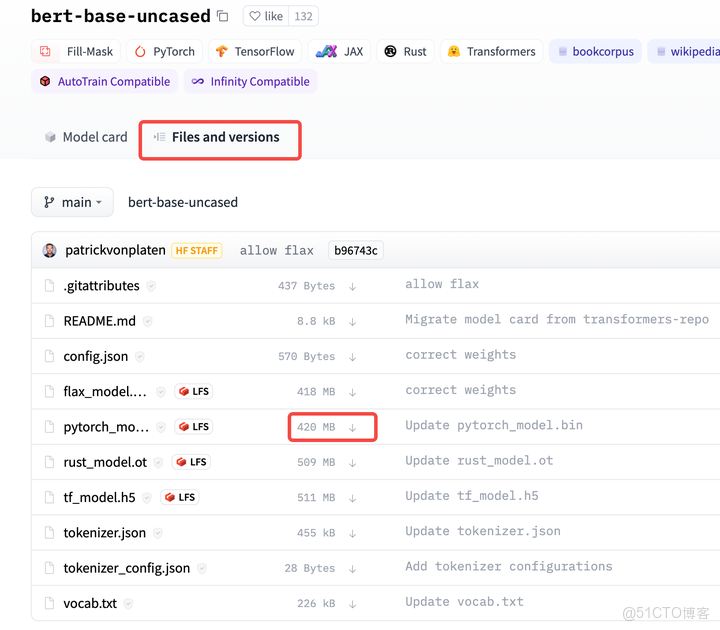The height and width of the screenshot is (630, 720).
Task: Click the safety check icon beside README.md
Action: (148, 321)
